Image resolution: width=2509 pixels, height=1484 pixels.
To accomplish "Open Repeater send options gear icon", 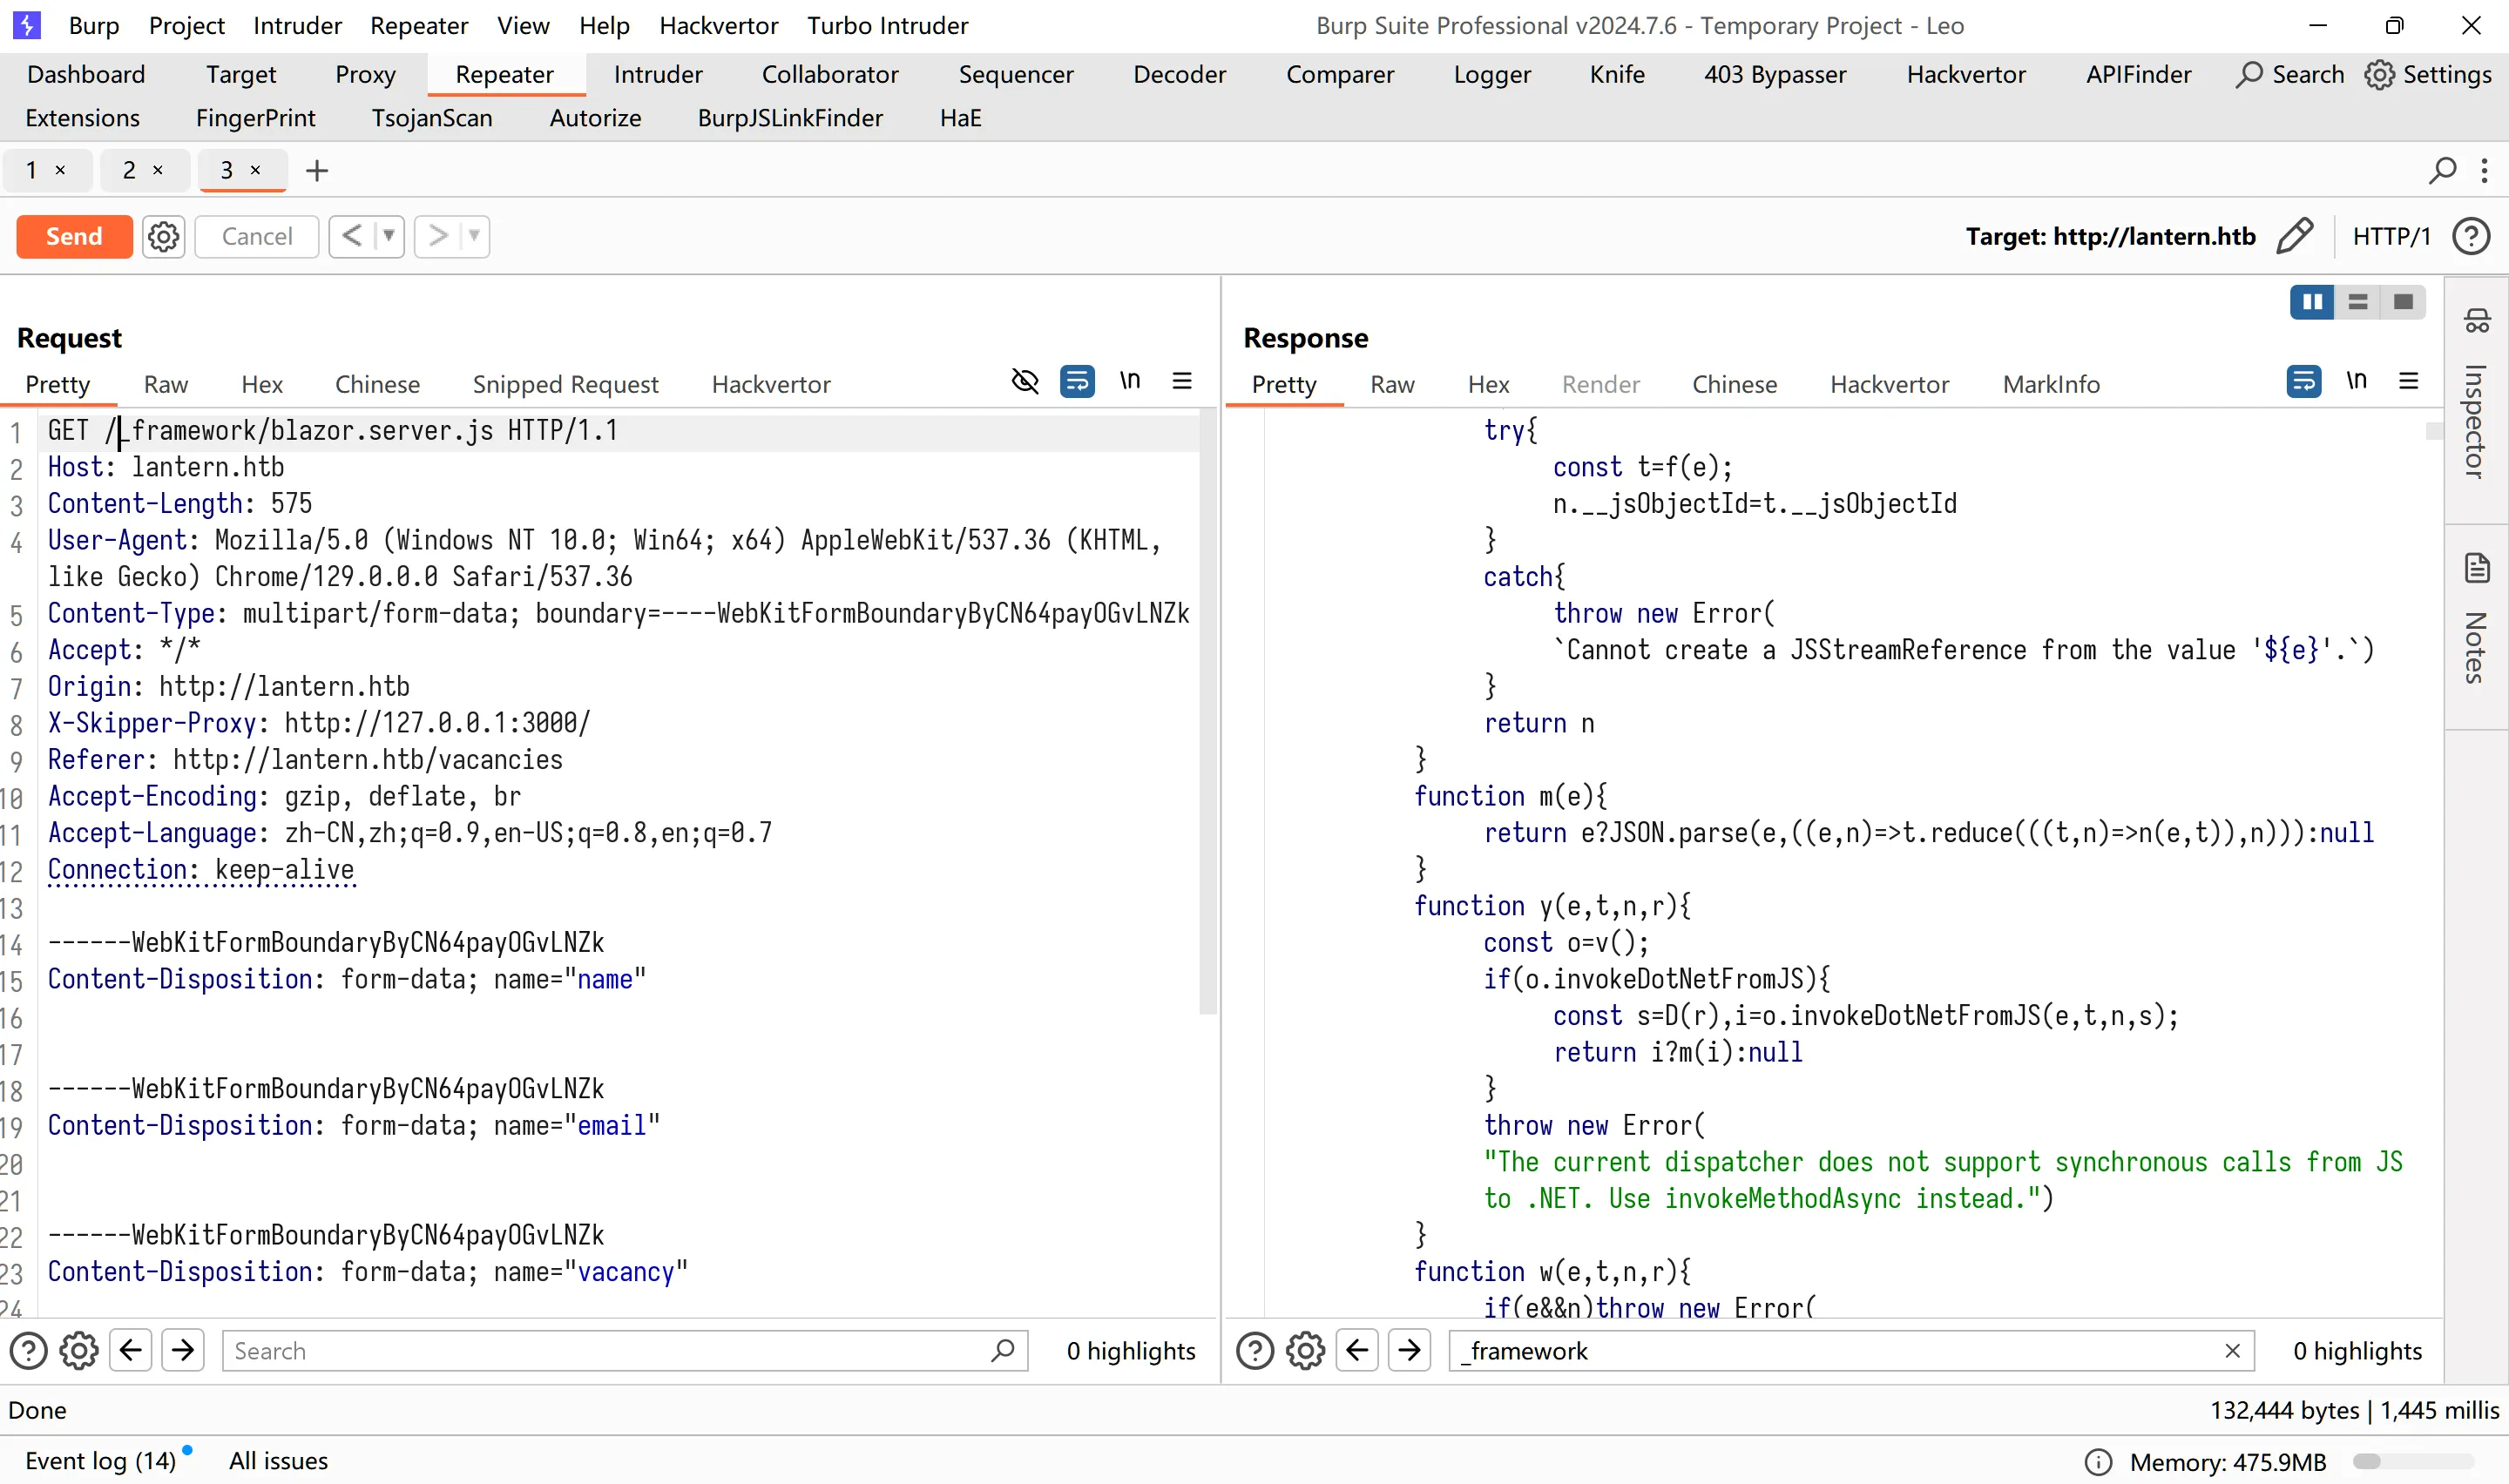I will click(163, 237).
